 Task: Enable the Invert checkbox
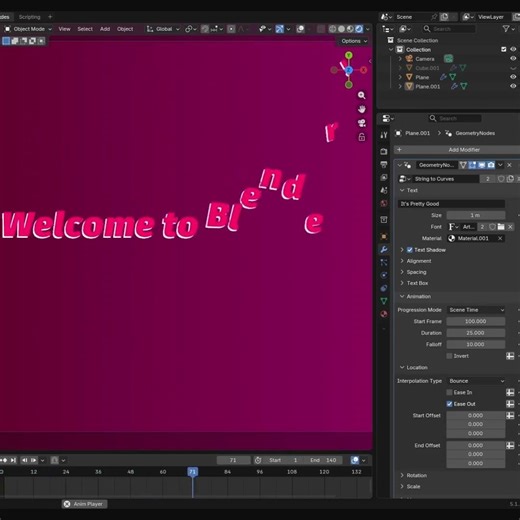click(x=449, y=356)
